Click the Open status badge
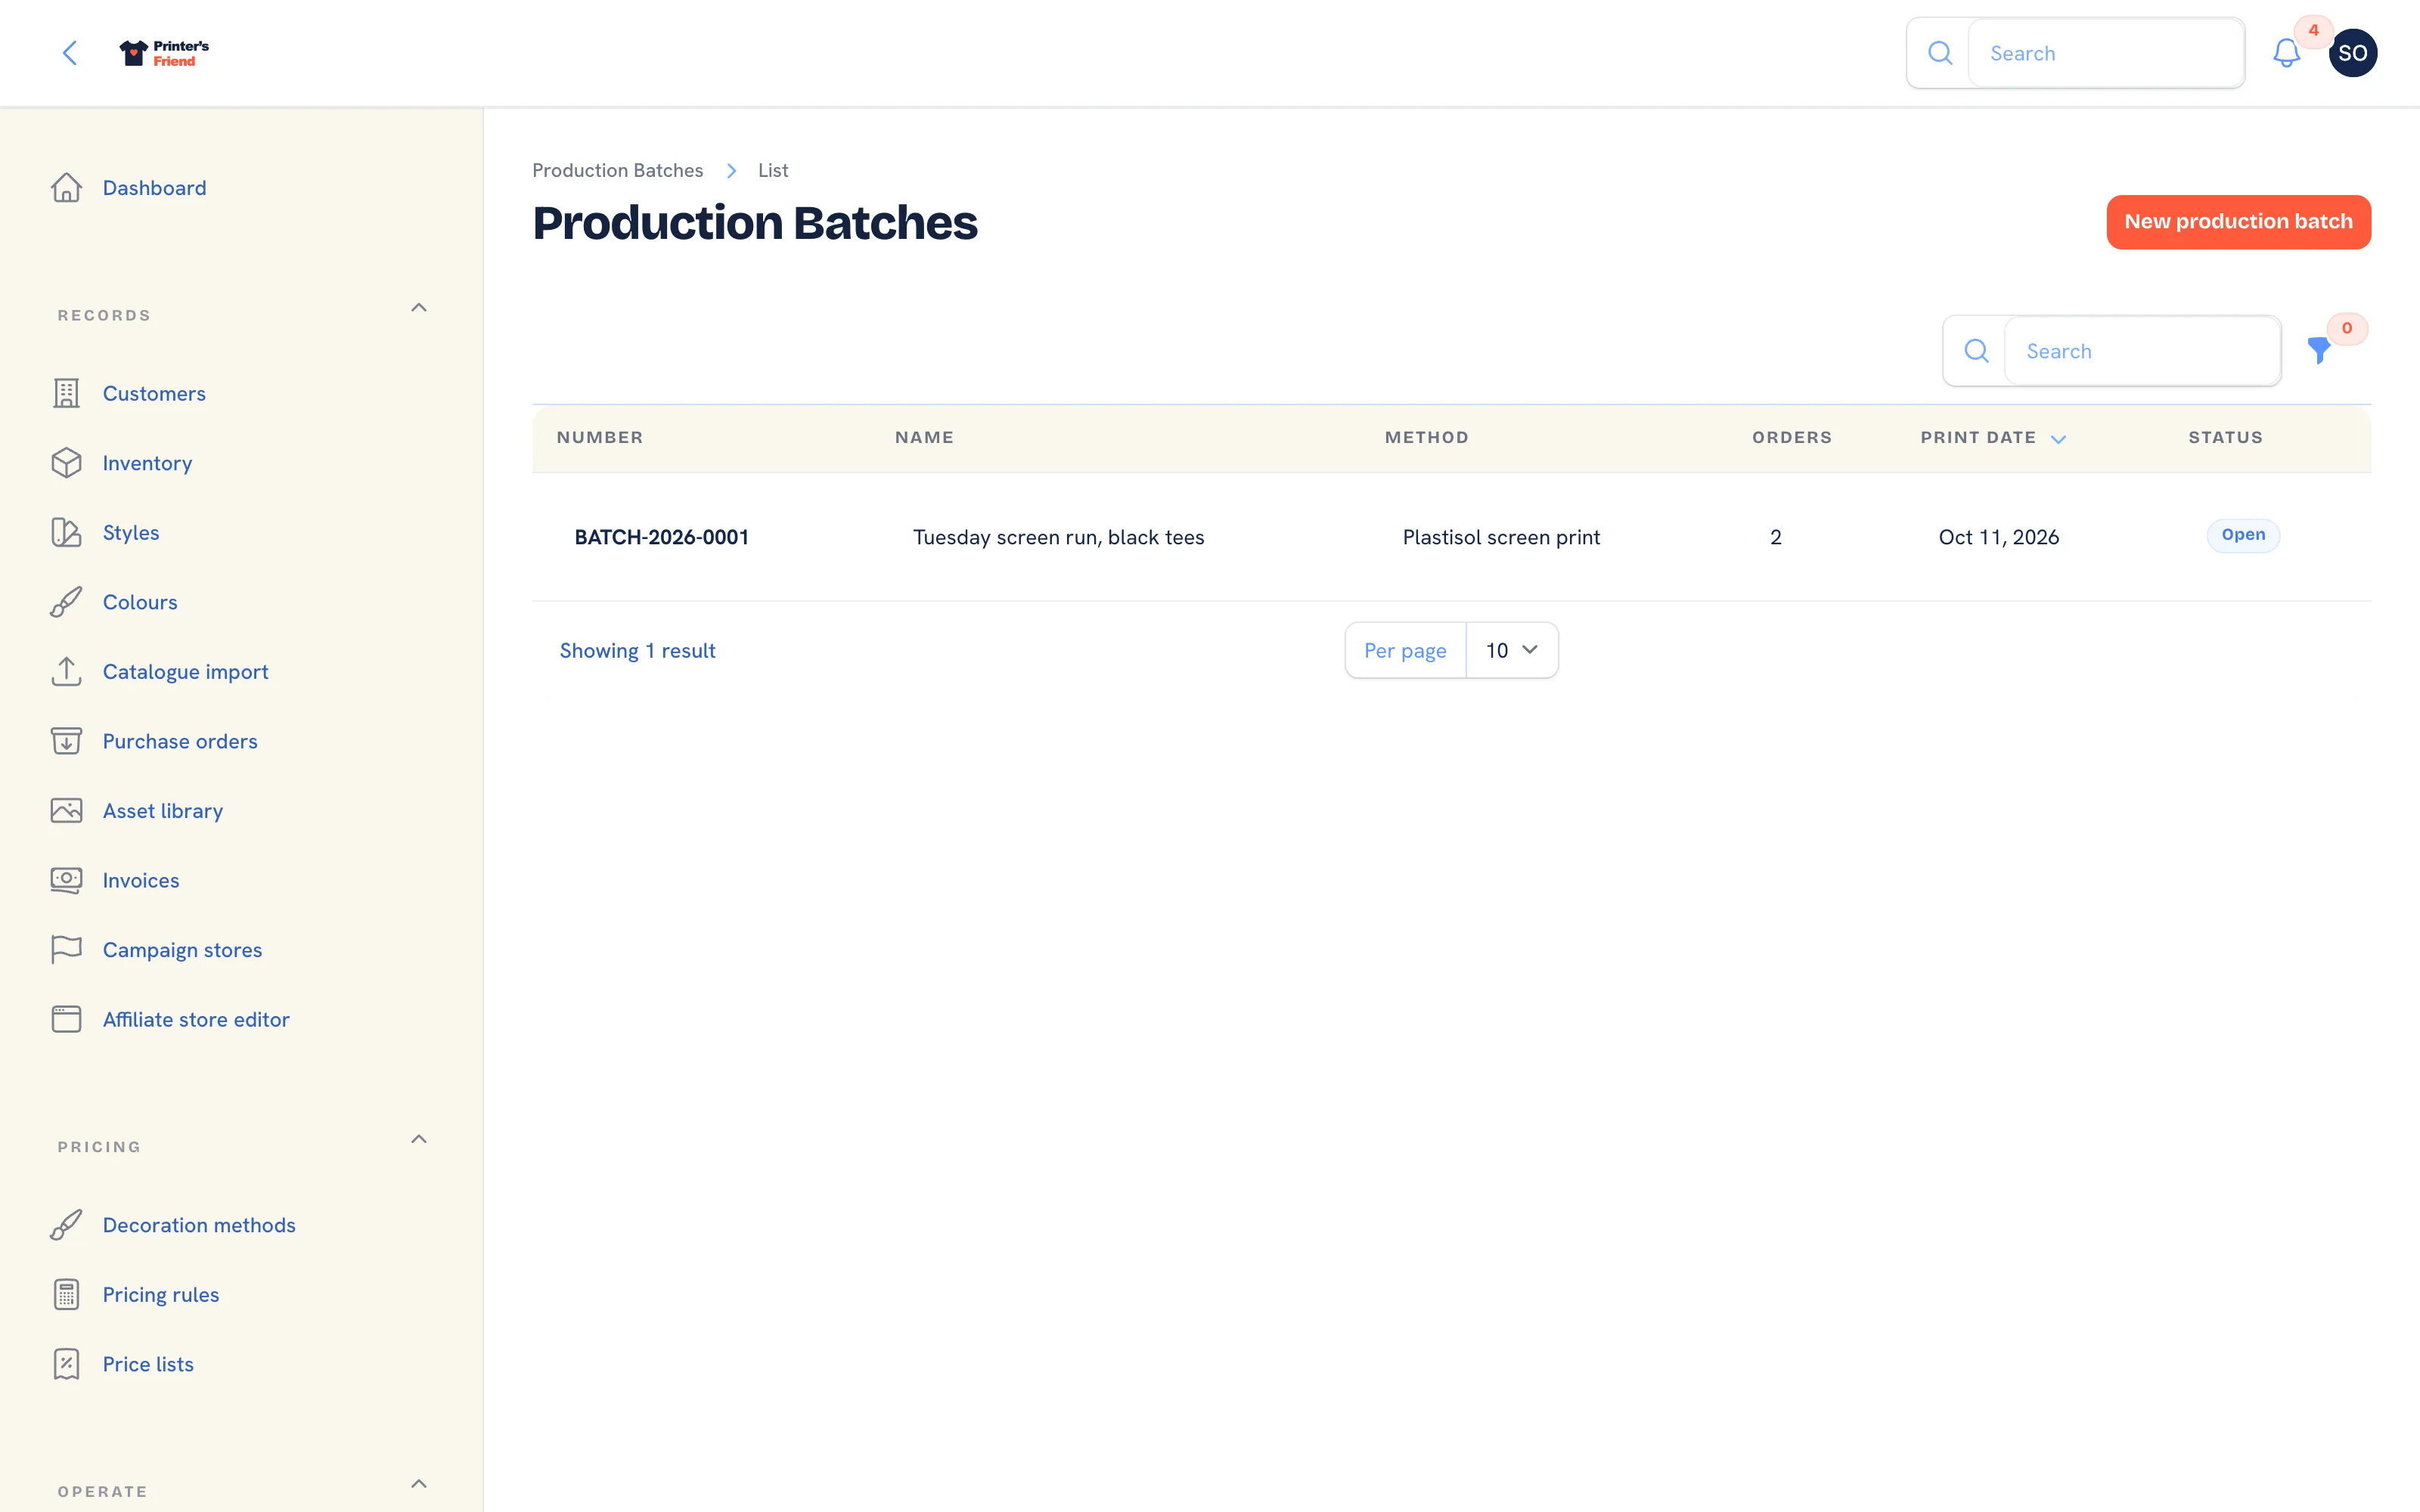 tap(2243, 535)
